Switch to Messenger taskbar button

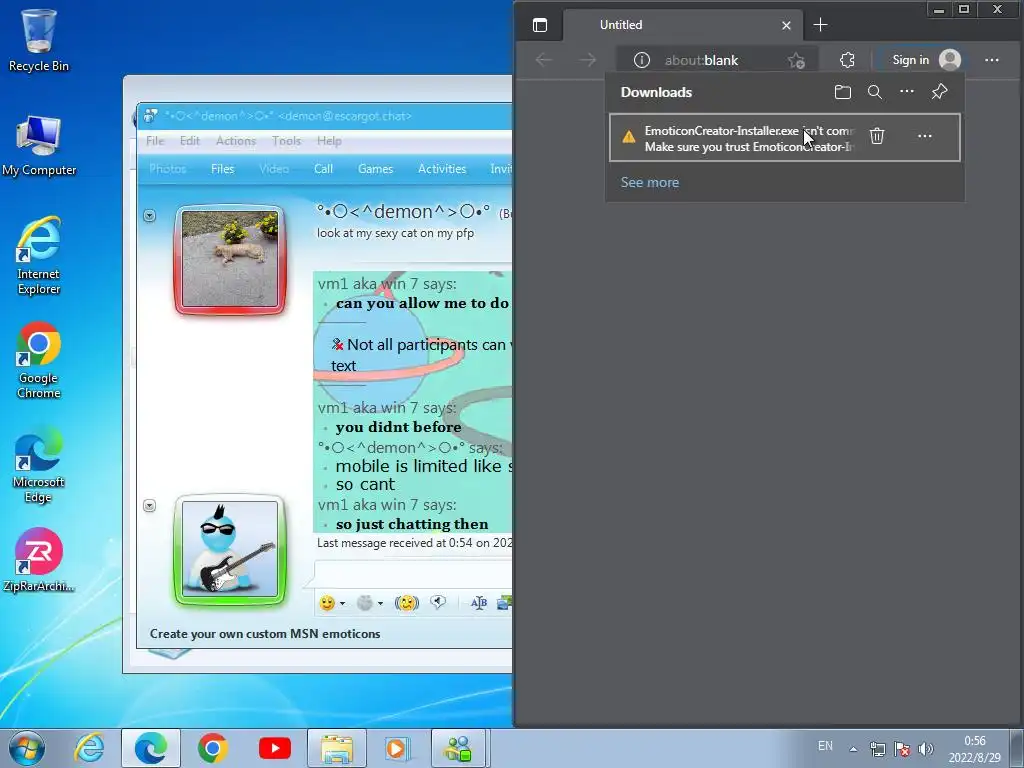458,748
